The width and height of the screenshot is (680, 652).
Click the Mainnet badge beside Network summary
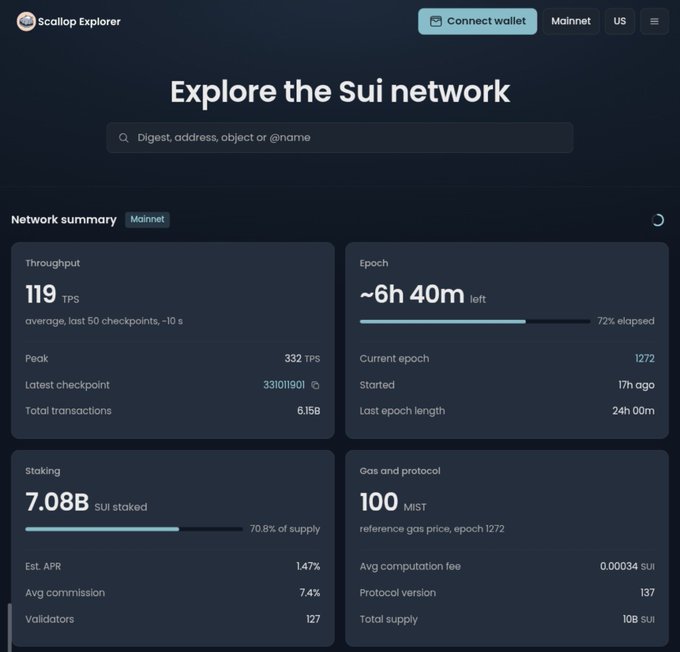(147, 220)
